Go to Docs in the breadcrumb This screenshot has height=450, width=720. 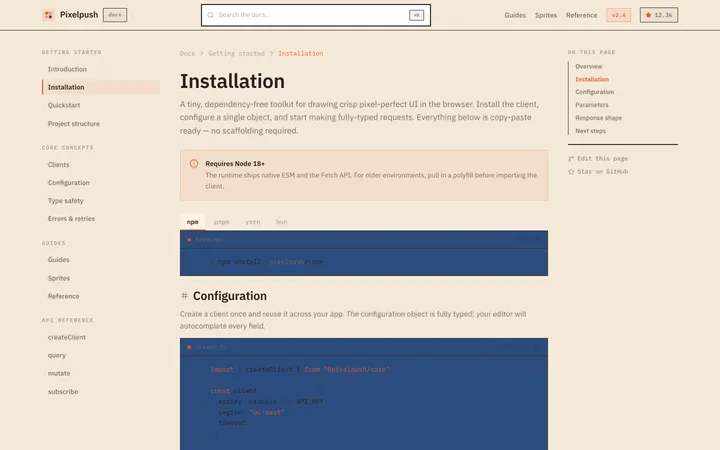point(187,54)
